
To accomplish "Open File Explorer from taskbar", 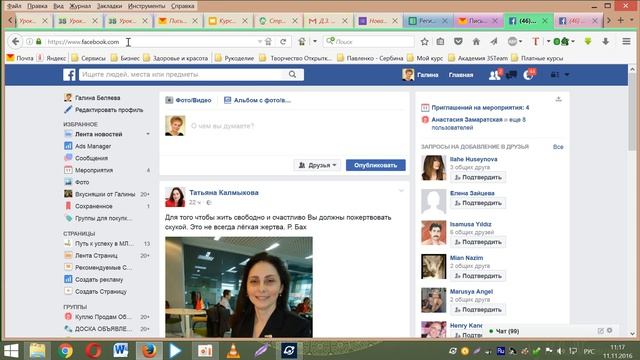I will tap(37, 351).
